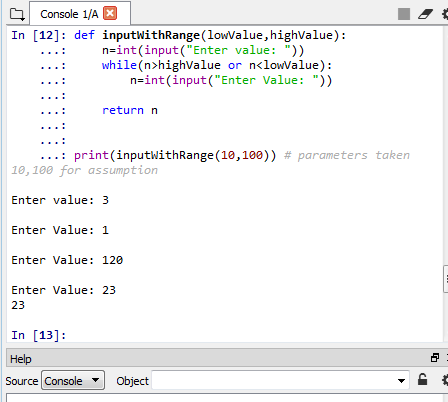Click the printed result '23' line
The image size is (448, 402).
pyautogui.click(x=18, y=305)
